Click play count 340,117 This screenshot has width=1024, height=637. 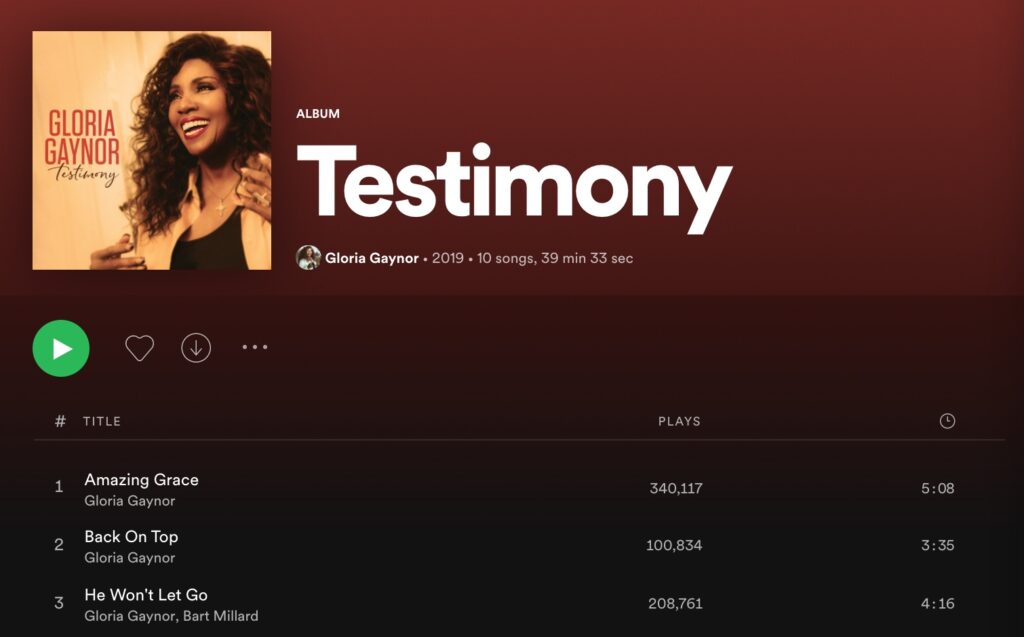point(676,488)
